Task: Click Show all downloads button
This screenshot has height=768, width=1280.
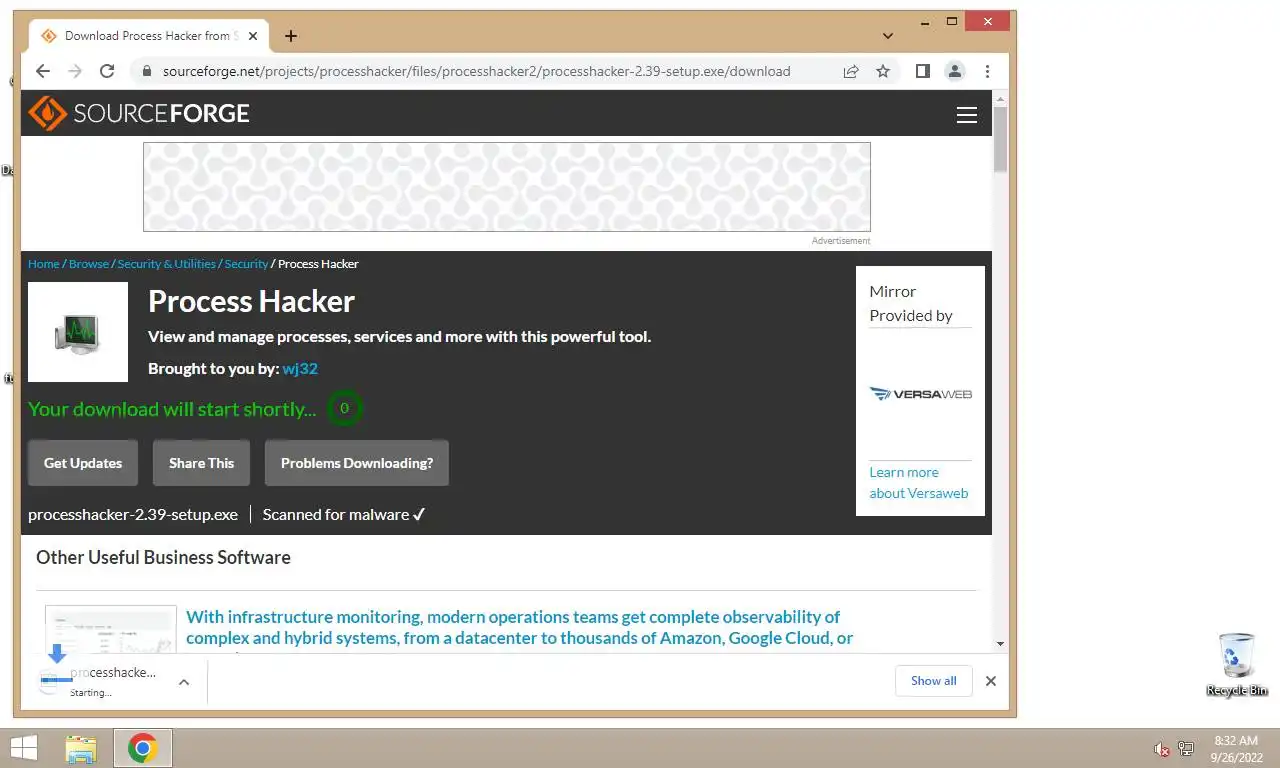Action: pyautogui.click(x=934, y=681)
